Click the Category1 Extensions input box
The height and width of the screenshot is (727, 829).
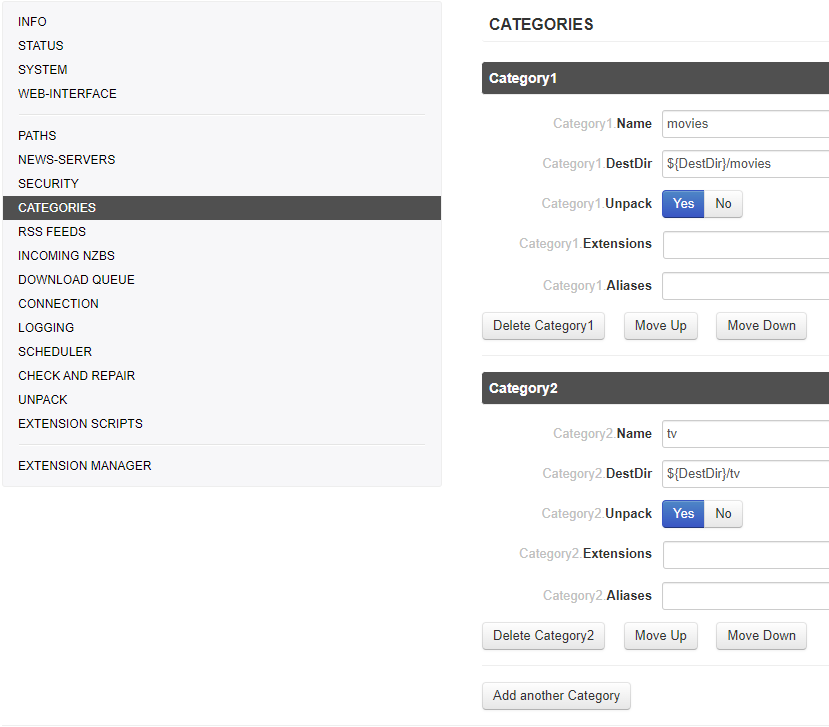coord(745,245)
